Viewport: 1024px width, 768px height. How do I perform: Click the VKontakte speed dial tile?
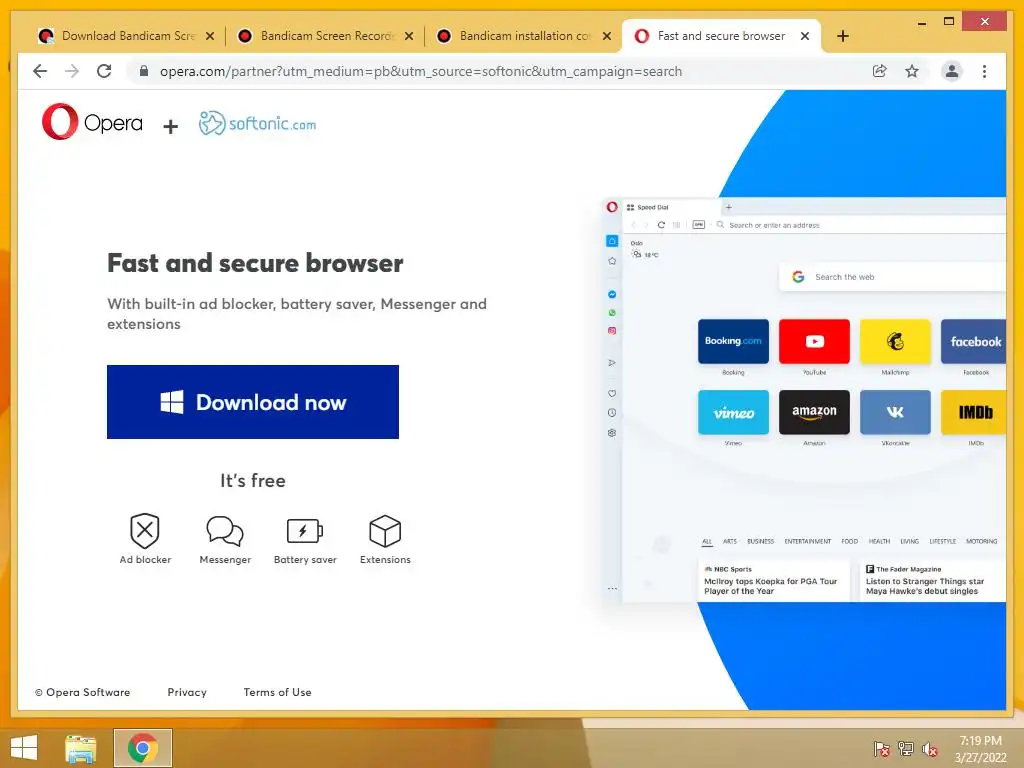coord(895,412)
